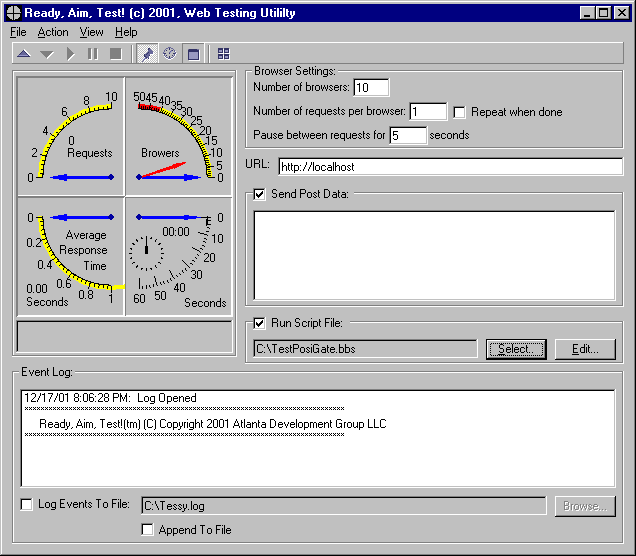The height and width of the screenshot is (556, 636).
Task: Open the Action menu
Action: tap(53, 32)
